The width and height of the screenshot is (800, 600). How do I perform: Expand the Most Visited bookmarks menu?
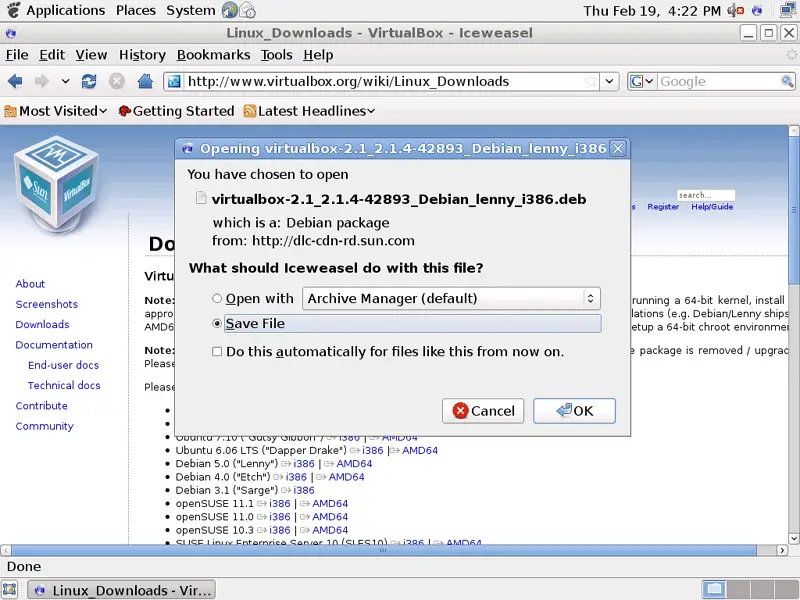coord(103,111)
